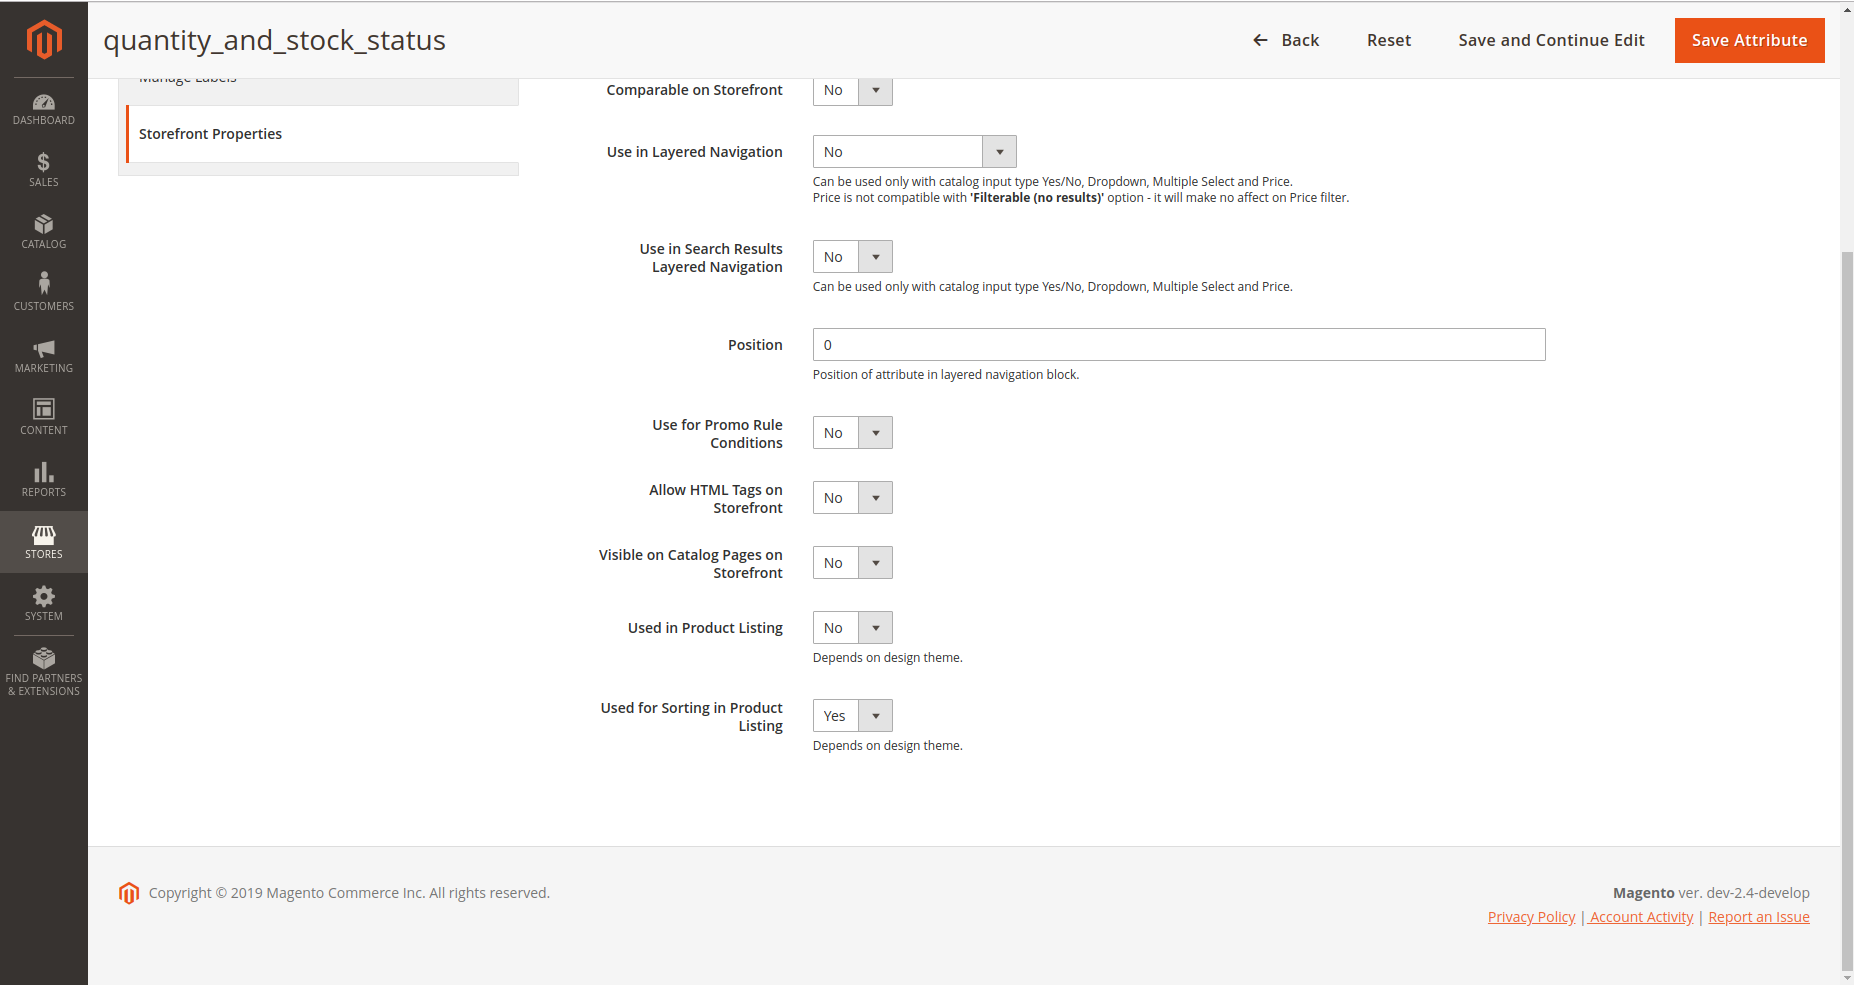
Task: Open Allow HTML Tags on Storefront dropdown
Action: pyautogui.click(x=852, y=498)
